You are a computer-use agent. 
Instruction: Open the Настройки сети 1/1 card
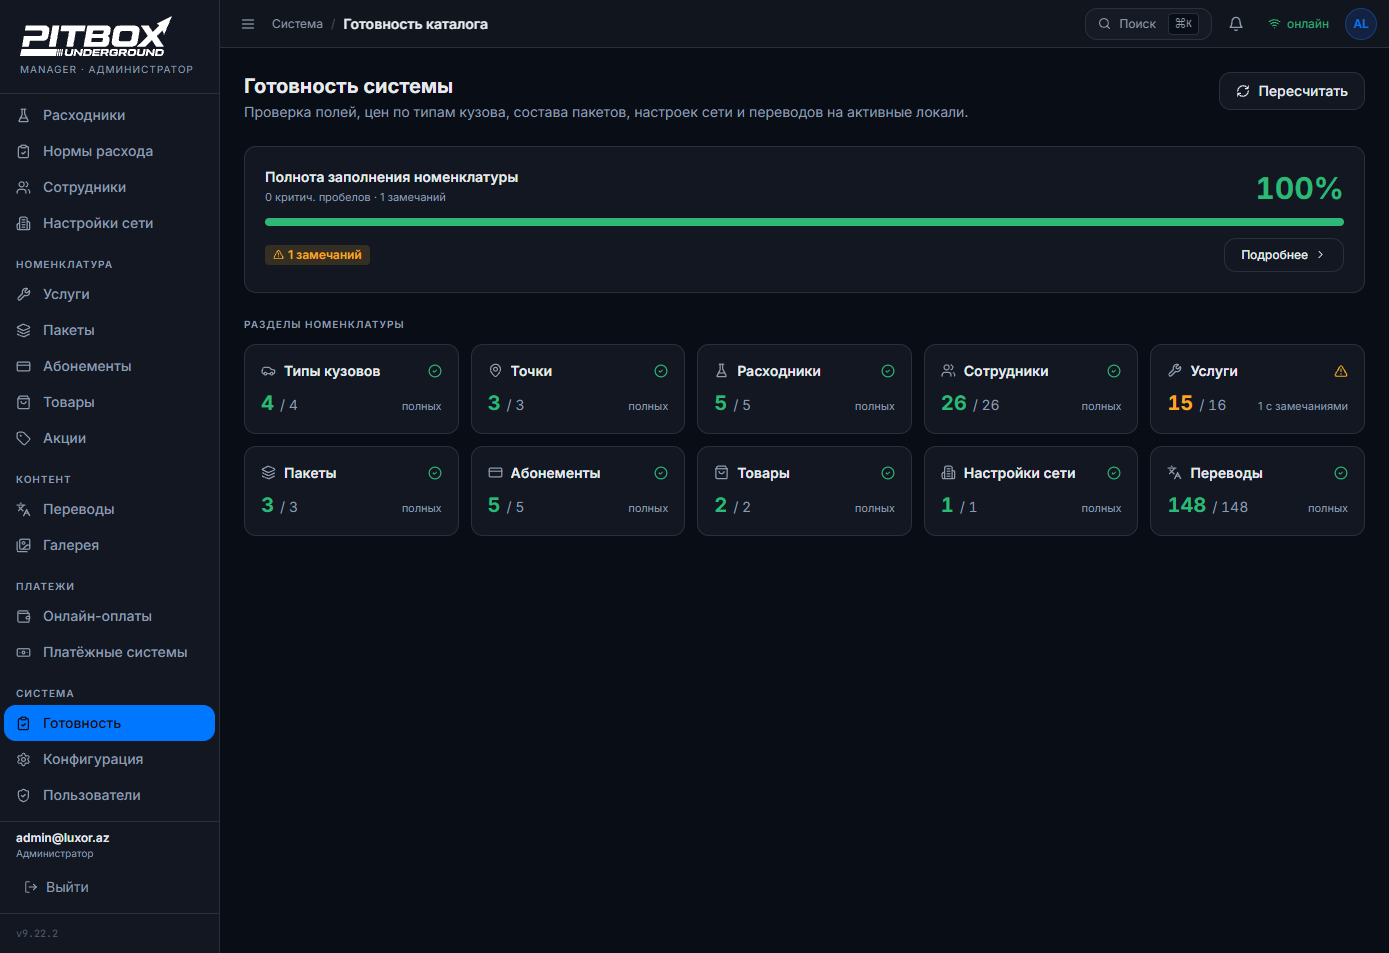1031,491
